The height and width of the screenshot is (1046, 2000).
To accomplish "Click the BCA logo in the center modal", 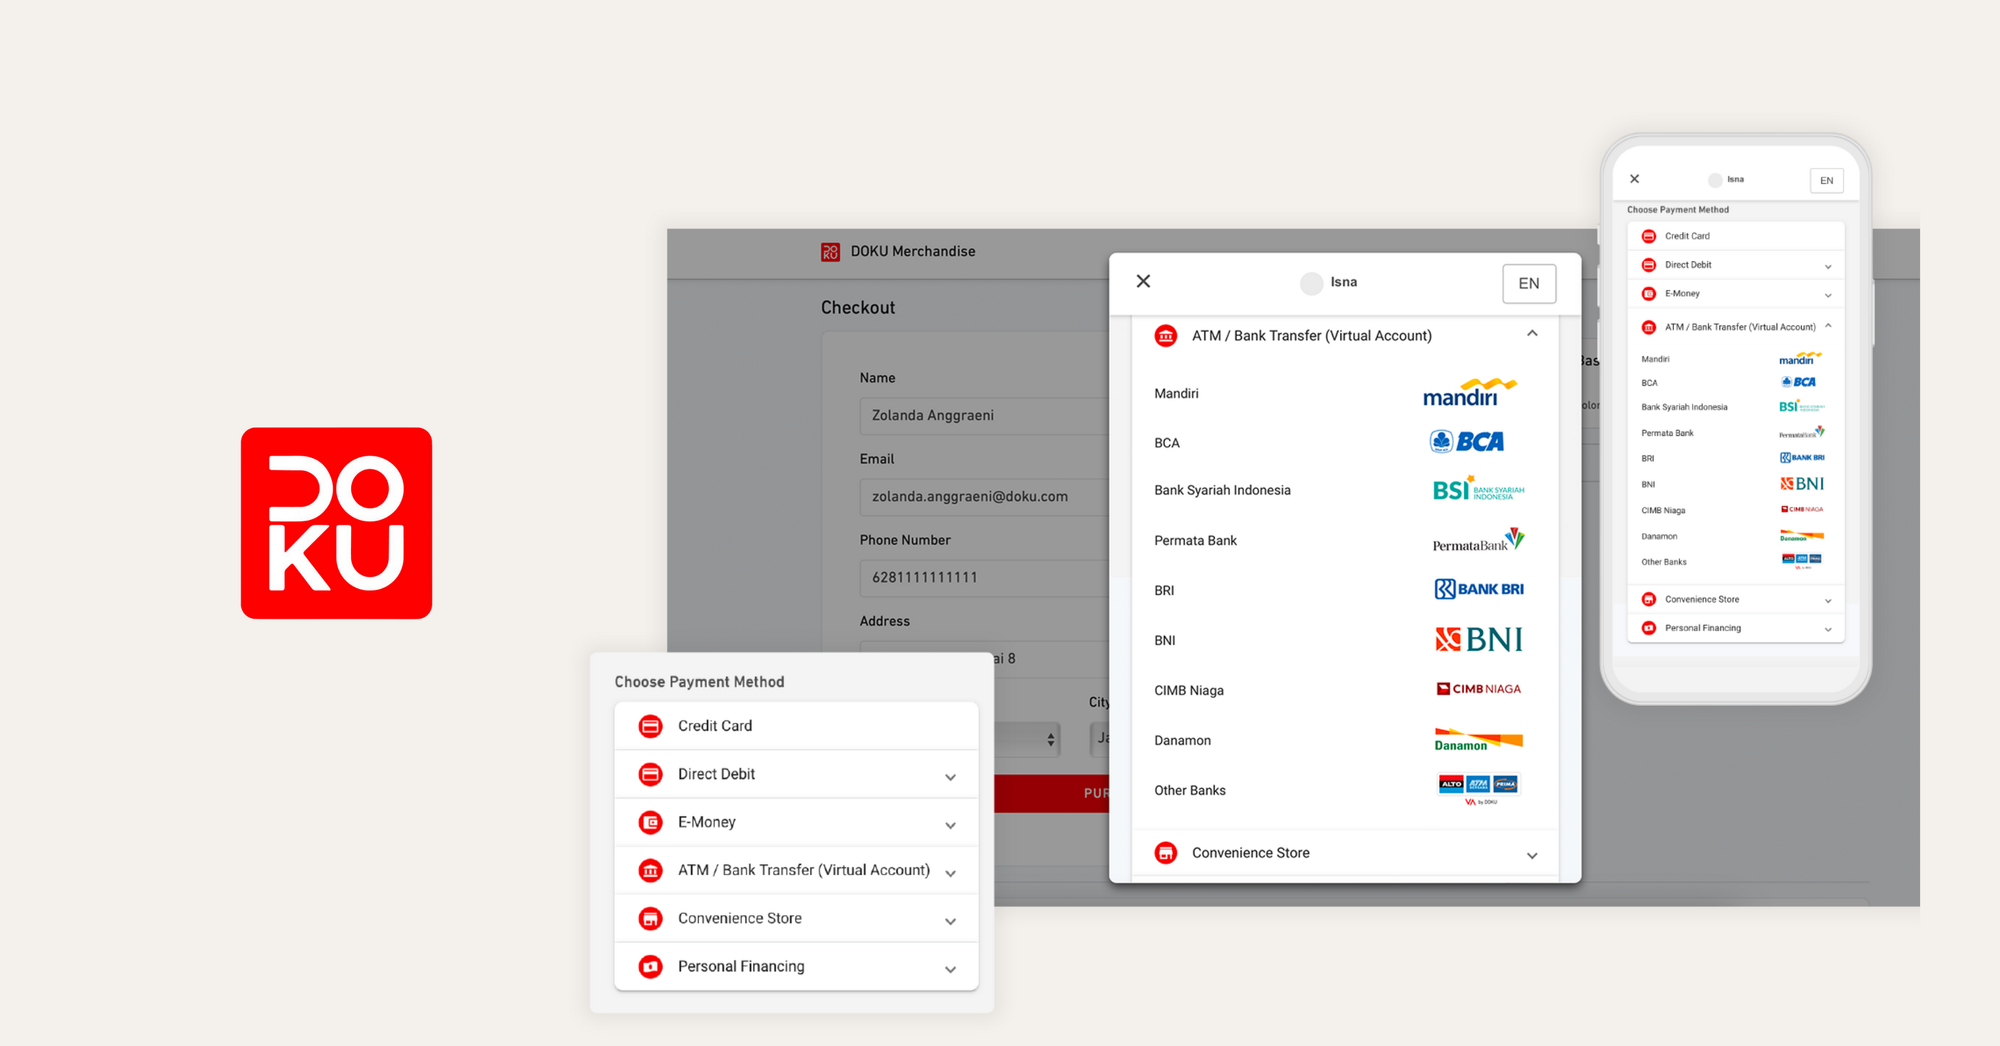I will pos(1467,441).
